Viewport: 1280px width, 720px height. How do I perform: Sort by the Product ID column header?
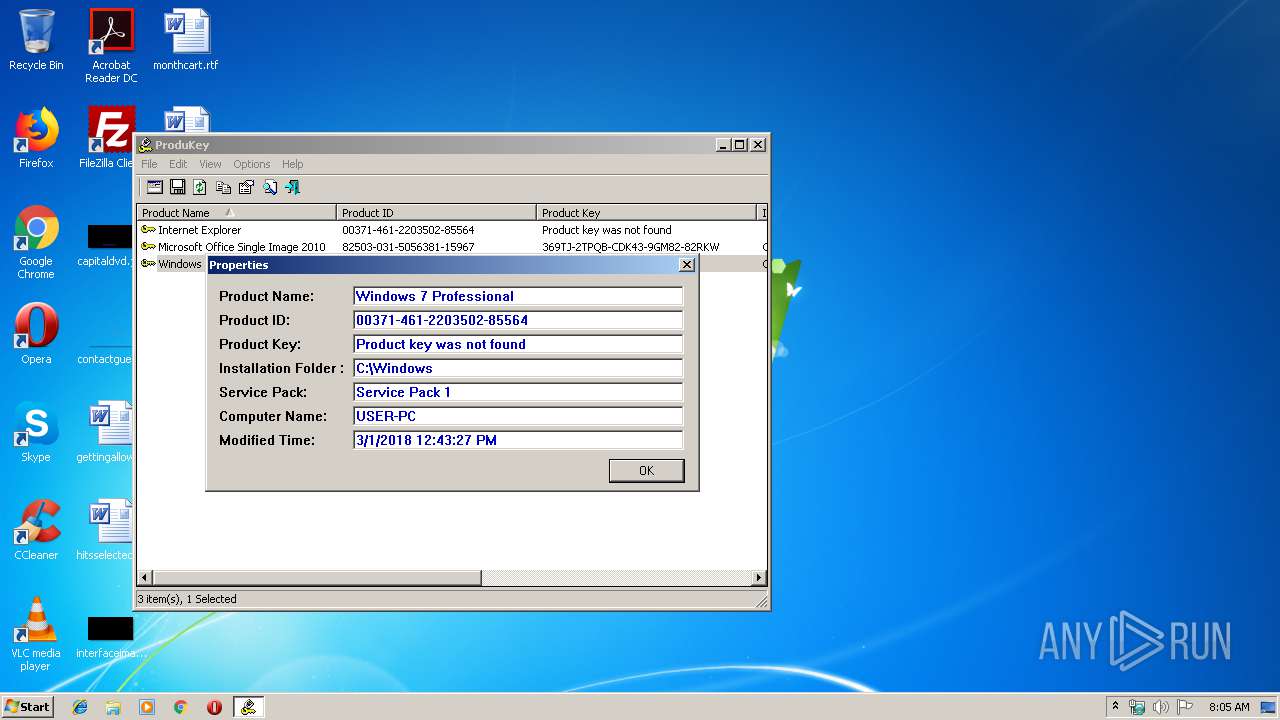tap(436, 213)
